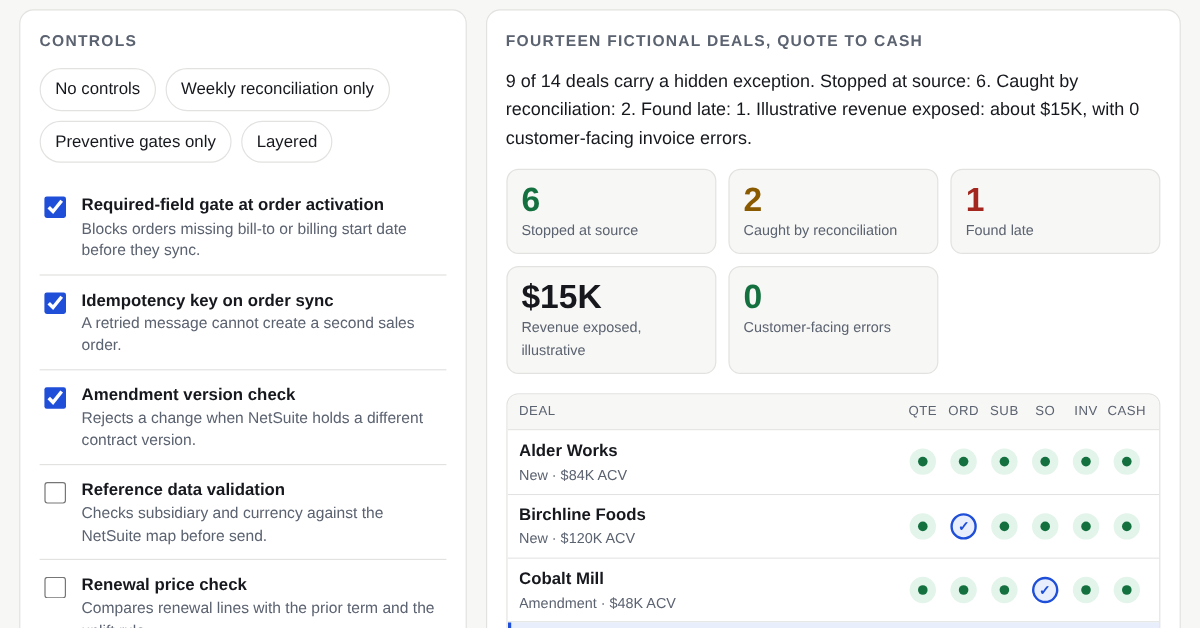The height and width of the screenshot is (628, 1200).
Task: Open Cobalt Mill SO checkmark marker
Action: [1045, 590]
